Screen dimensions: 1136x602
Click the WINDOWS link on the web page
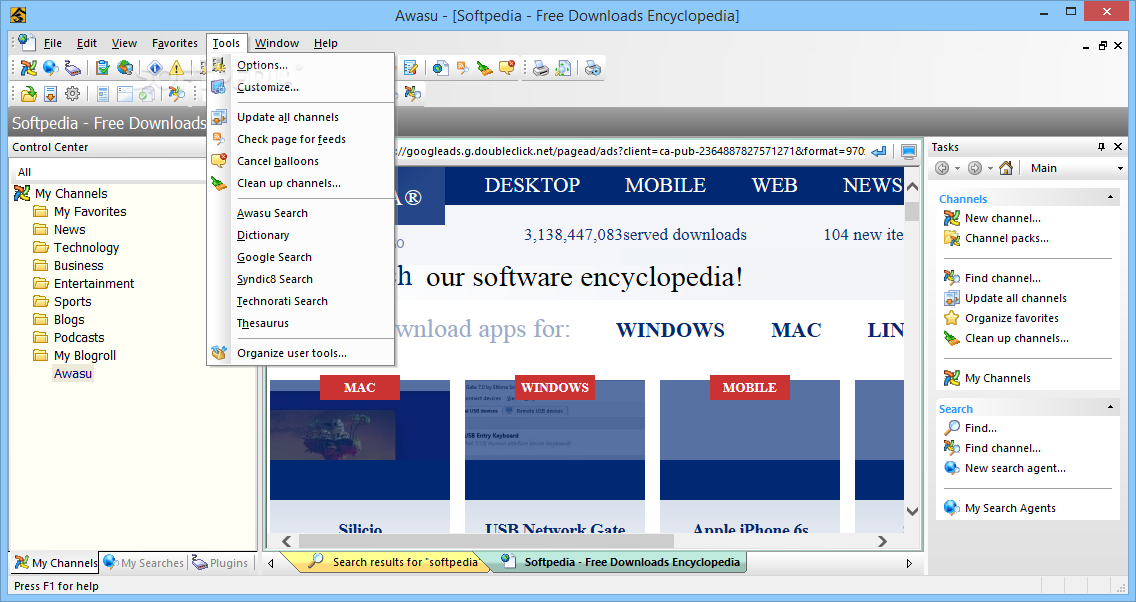670,330
